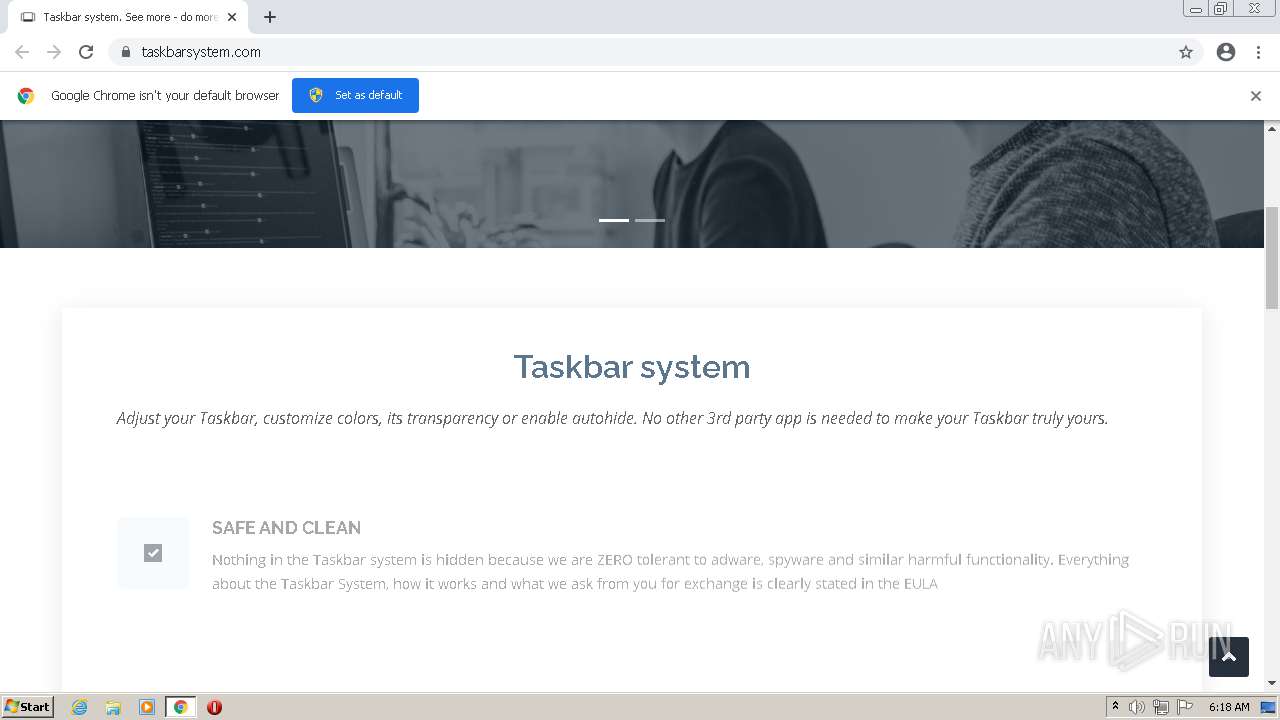Image resolution: width=1280 pixels, height=720 pixels.
Task: Open Windows Explorer folder in taskbar
Action: click(113, 707)
